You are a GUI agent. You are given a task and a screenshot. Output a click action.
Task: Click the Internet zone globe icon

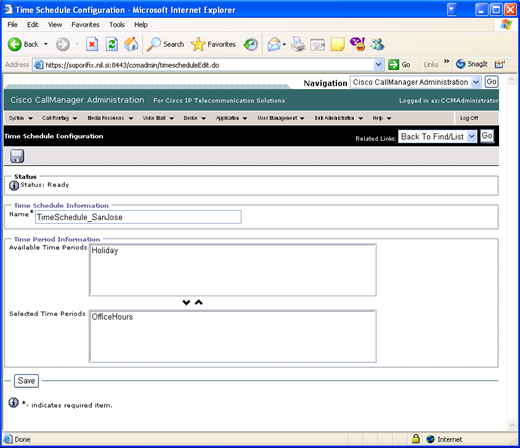(430, 439)
